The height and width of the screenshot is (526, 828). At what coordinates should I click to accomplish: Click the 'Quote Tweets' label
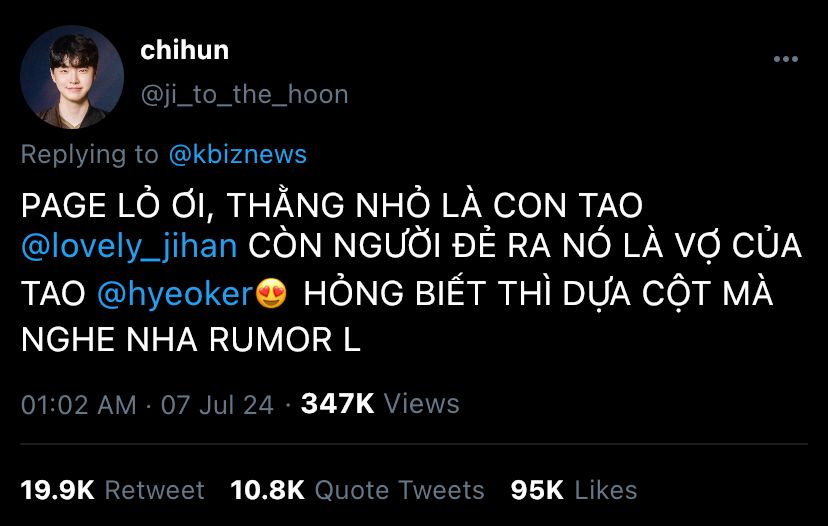point(399,490)
